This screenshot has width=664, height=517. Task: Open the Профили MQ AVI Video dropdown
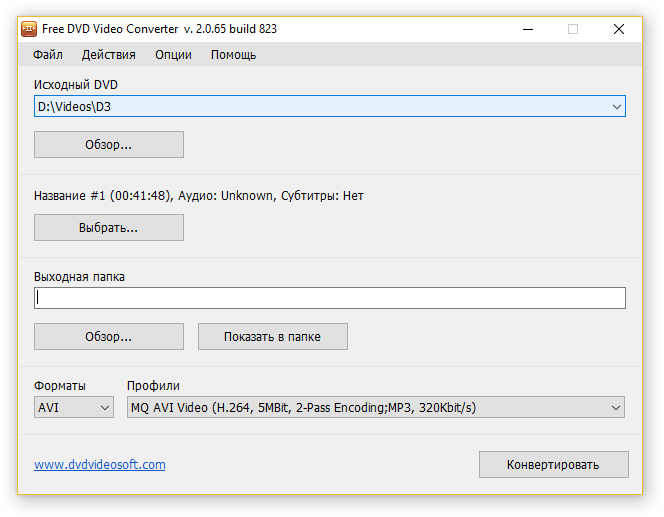pos(376,407)
